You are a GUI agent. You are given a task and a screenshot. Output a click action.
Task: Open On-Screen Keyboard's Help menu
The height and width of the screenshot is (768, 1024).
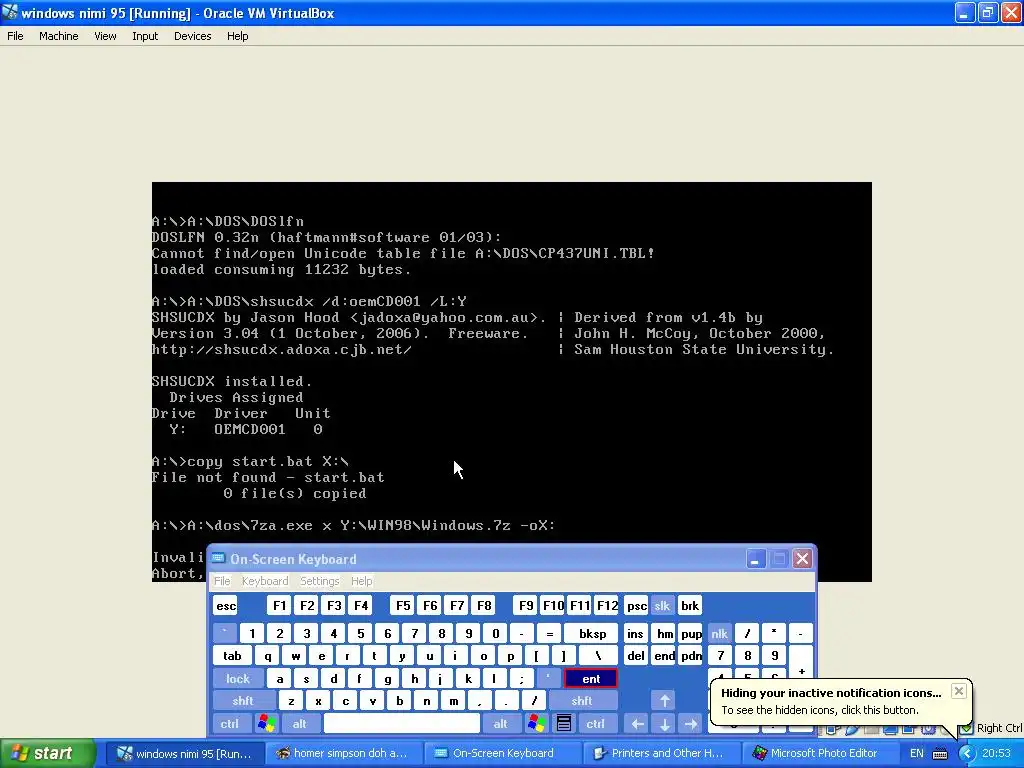(361, 581)
